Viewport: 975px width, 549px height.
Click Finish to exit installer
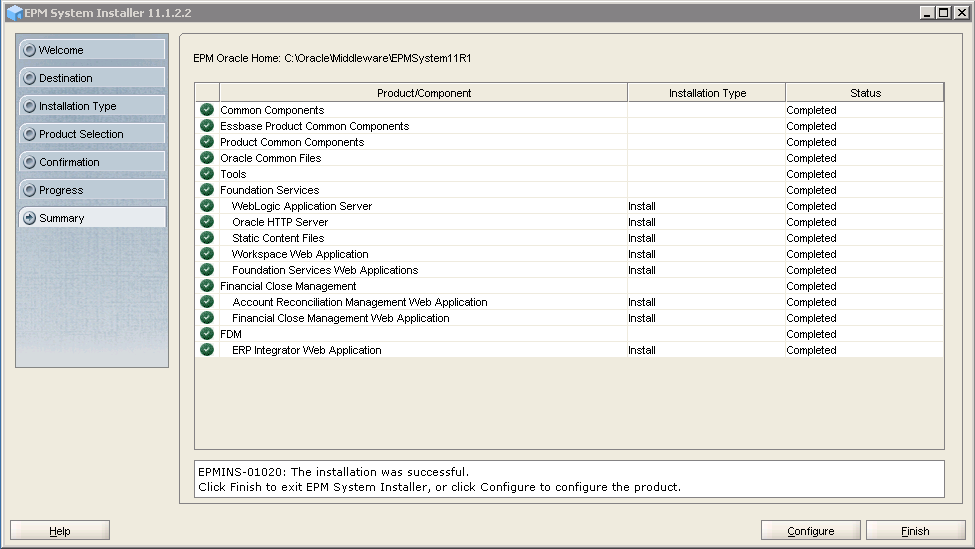tap(915, 531)
